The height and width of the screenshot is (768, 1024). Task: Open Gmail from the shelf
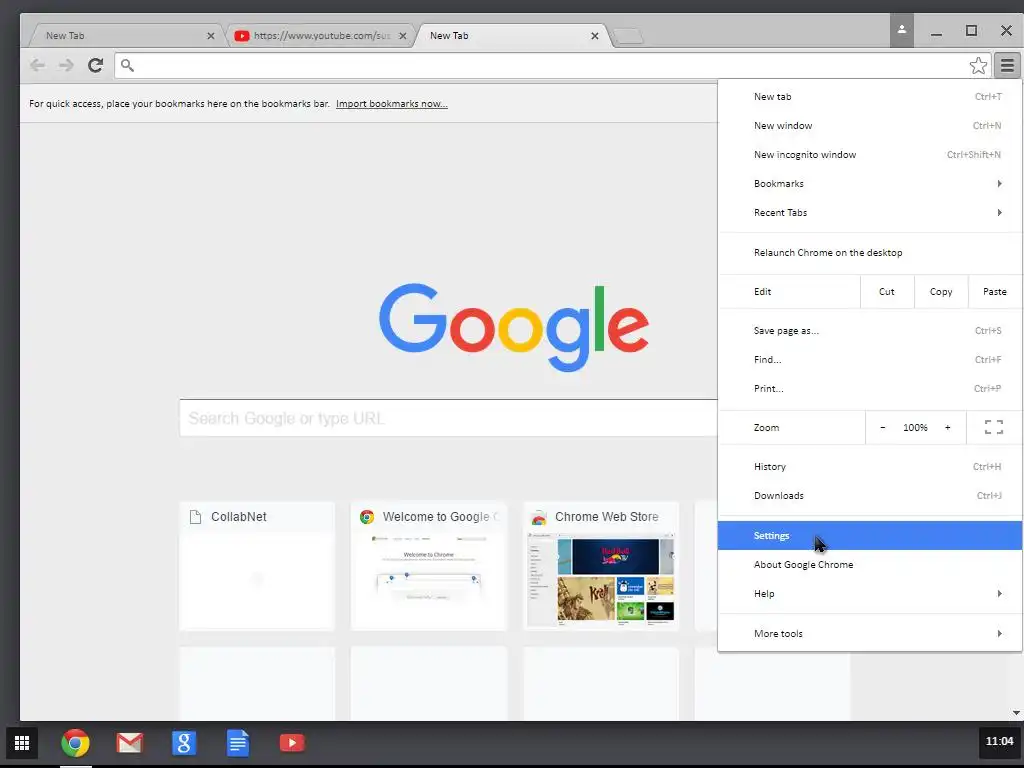[x=129, y=743]
